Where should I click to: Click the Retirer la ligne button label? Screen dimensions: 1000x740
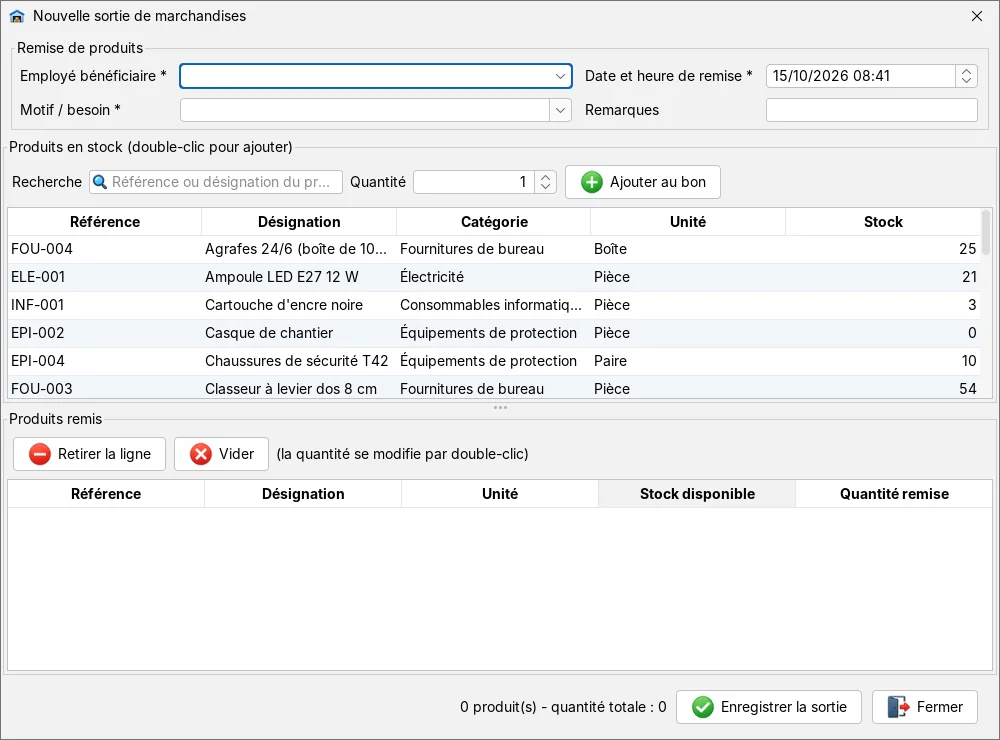(x=105, y=454)
